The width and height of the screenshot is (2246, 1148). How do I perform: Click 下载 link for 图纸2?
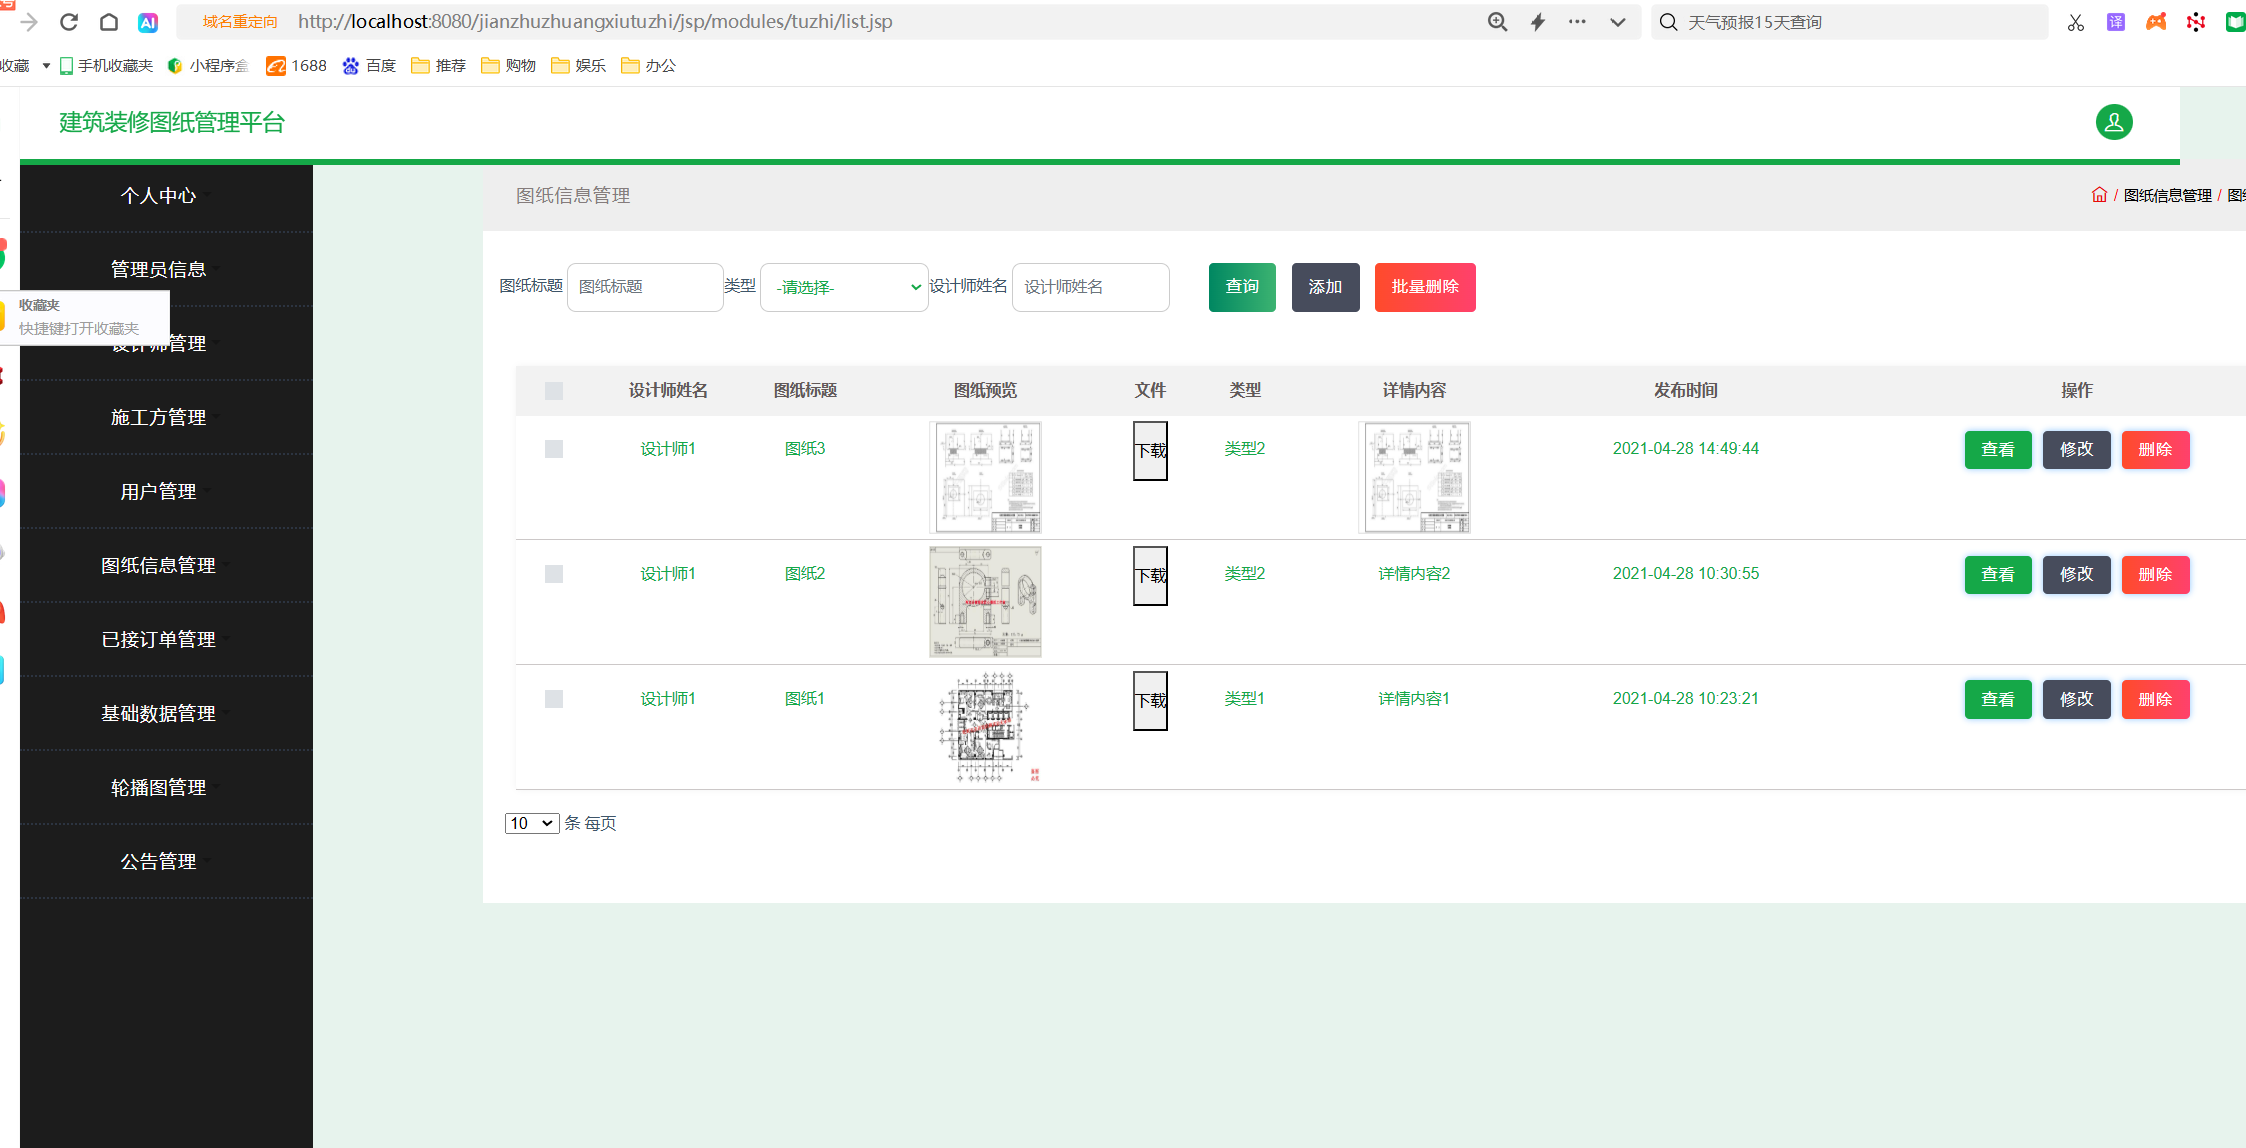1149,575
